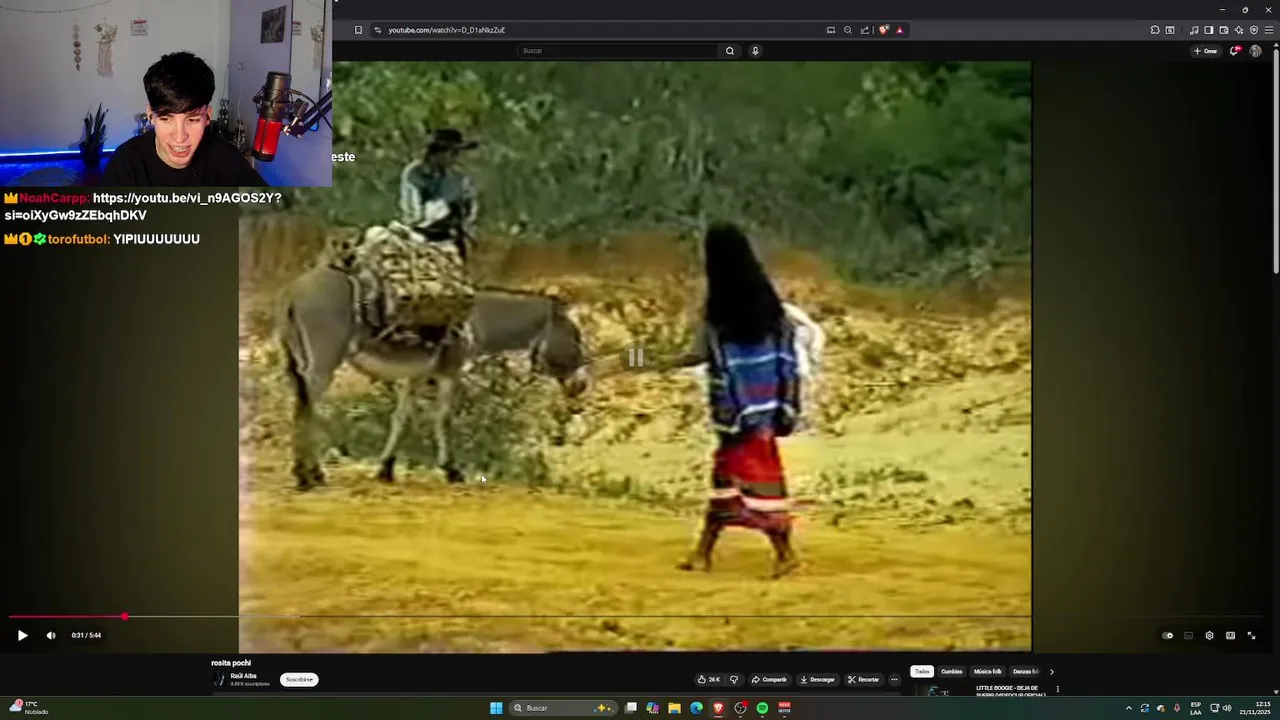Show hidden tray icons chevron
Image resolution: width=1280 pixels, height=720 pixels.
coord(1129,708)
